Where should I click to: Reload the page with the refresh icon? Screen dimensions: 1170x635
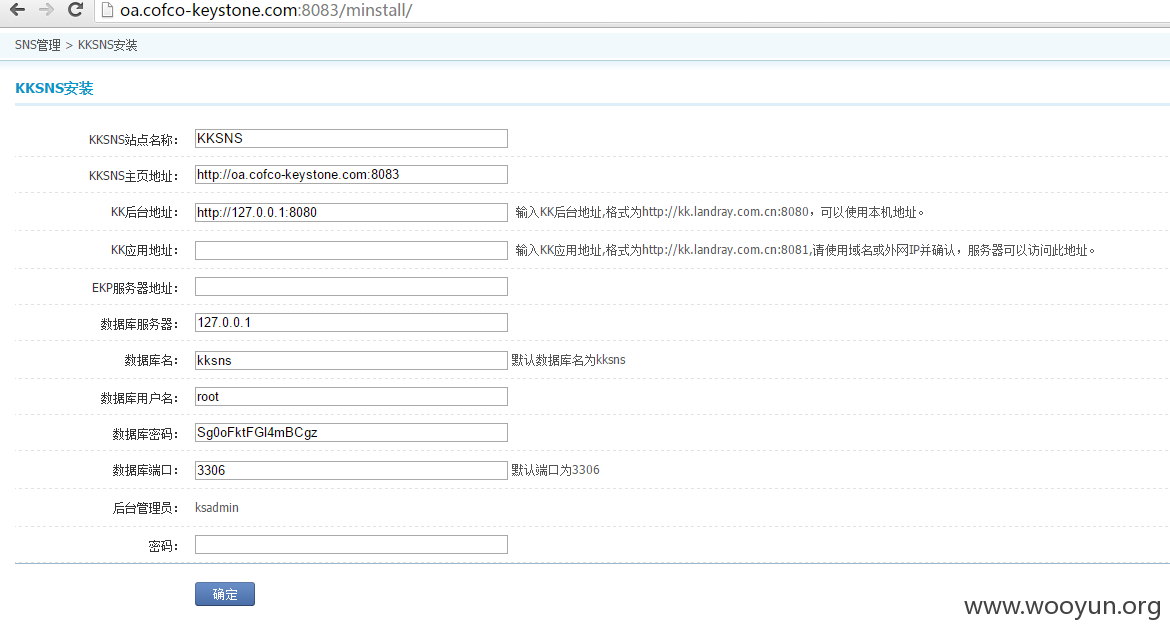75,10
